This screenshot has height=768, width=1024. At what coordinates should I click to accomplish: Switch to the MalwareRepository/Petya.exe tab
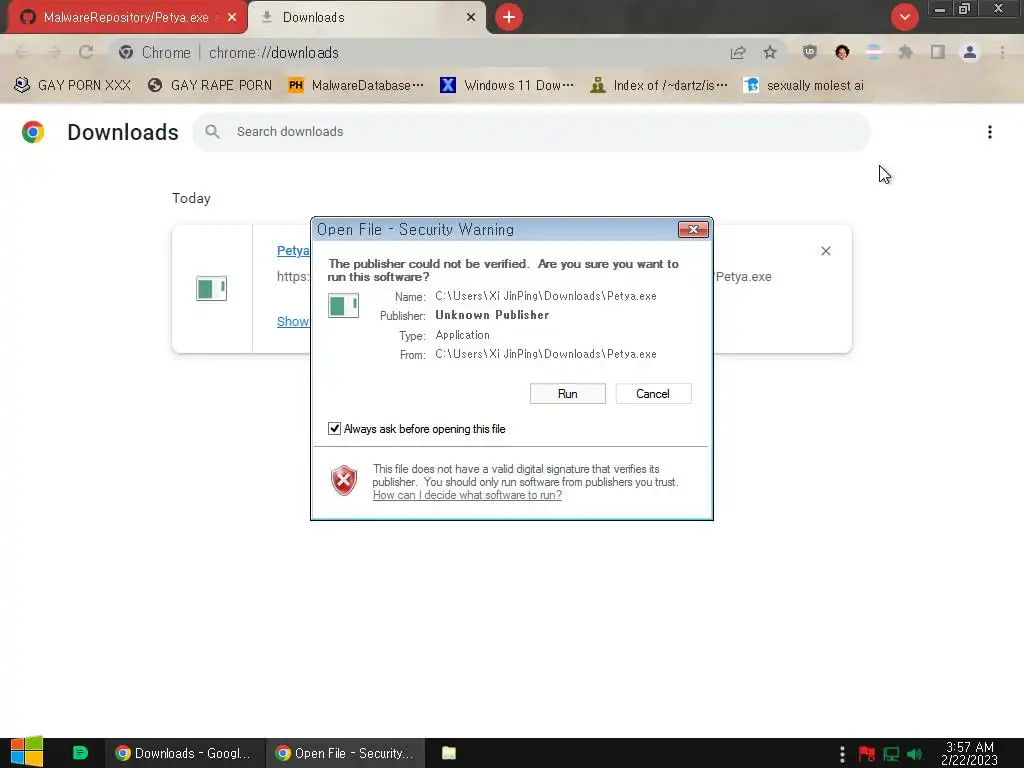(x=125, y=18)
